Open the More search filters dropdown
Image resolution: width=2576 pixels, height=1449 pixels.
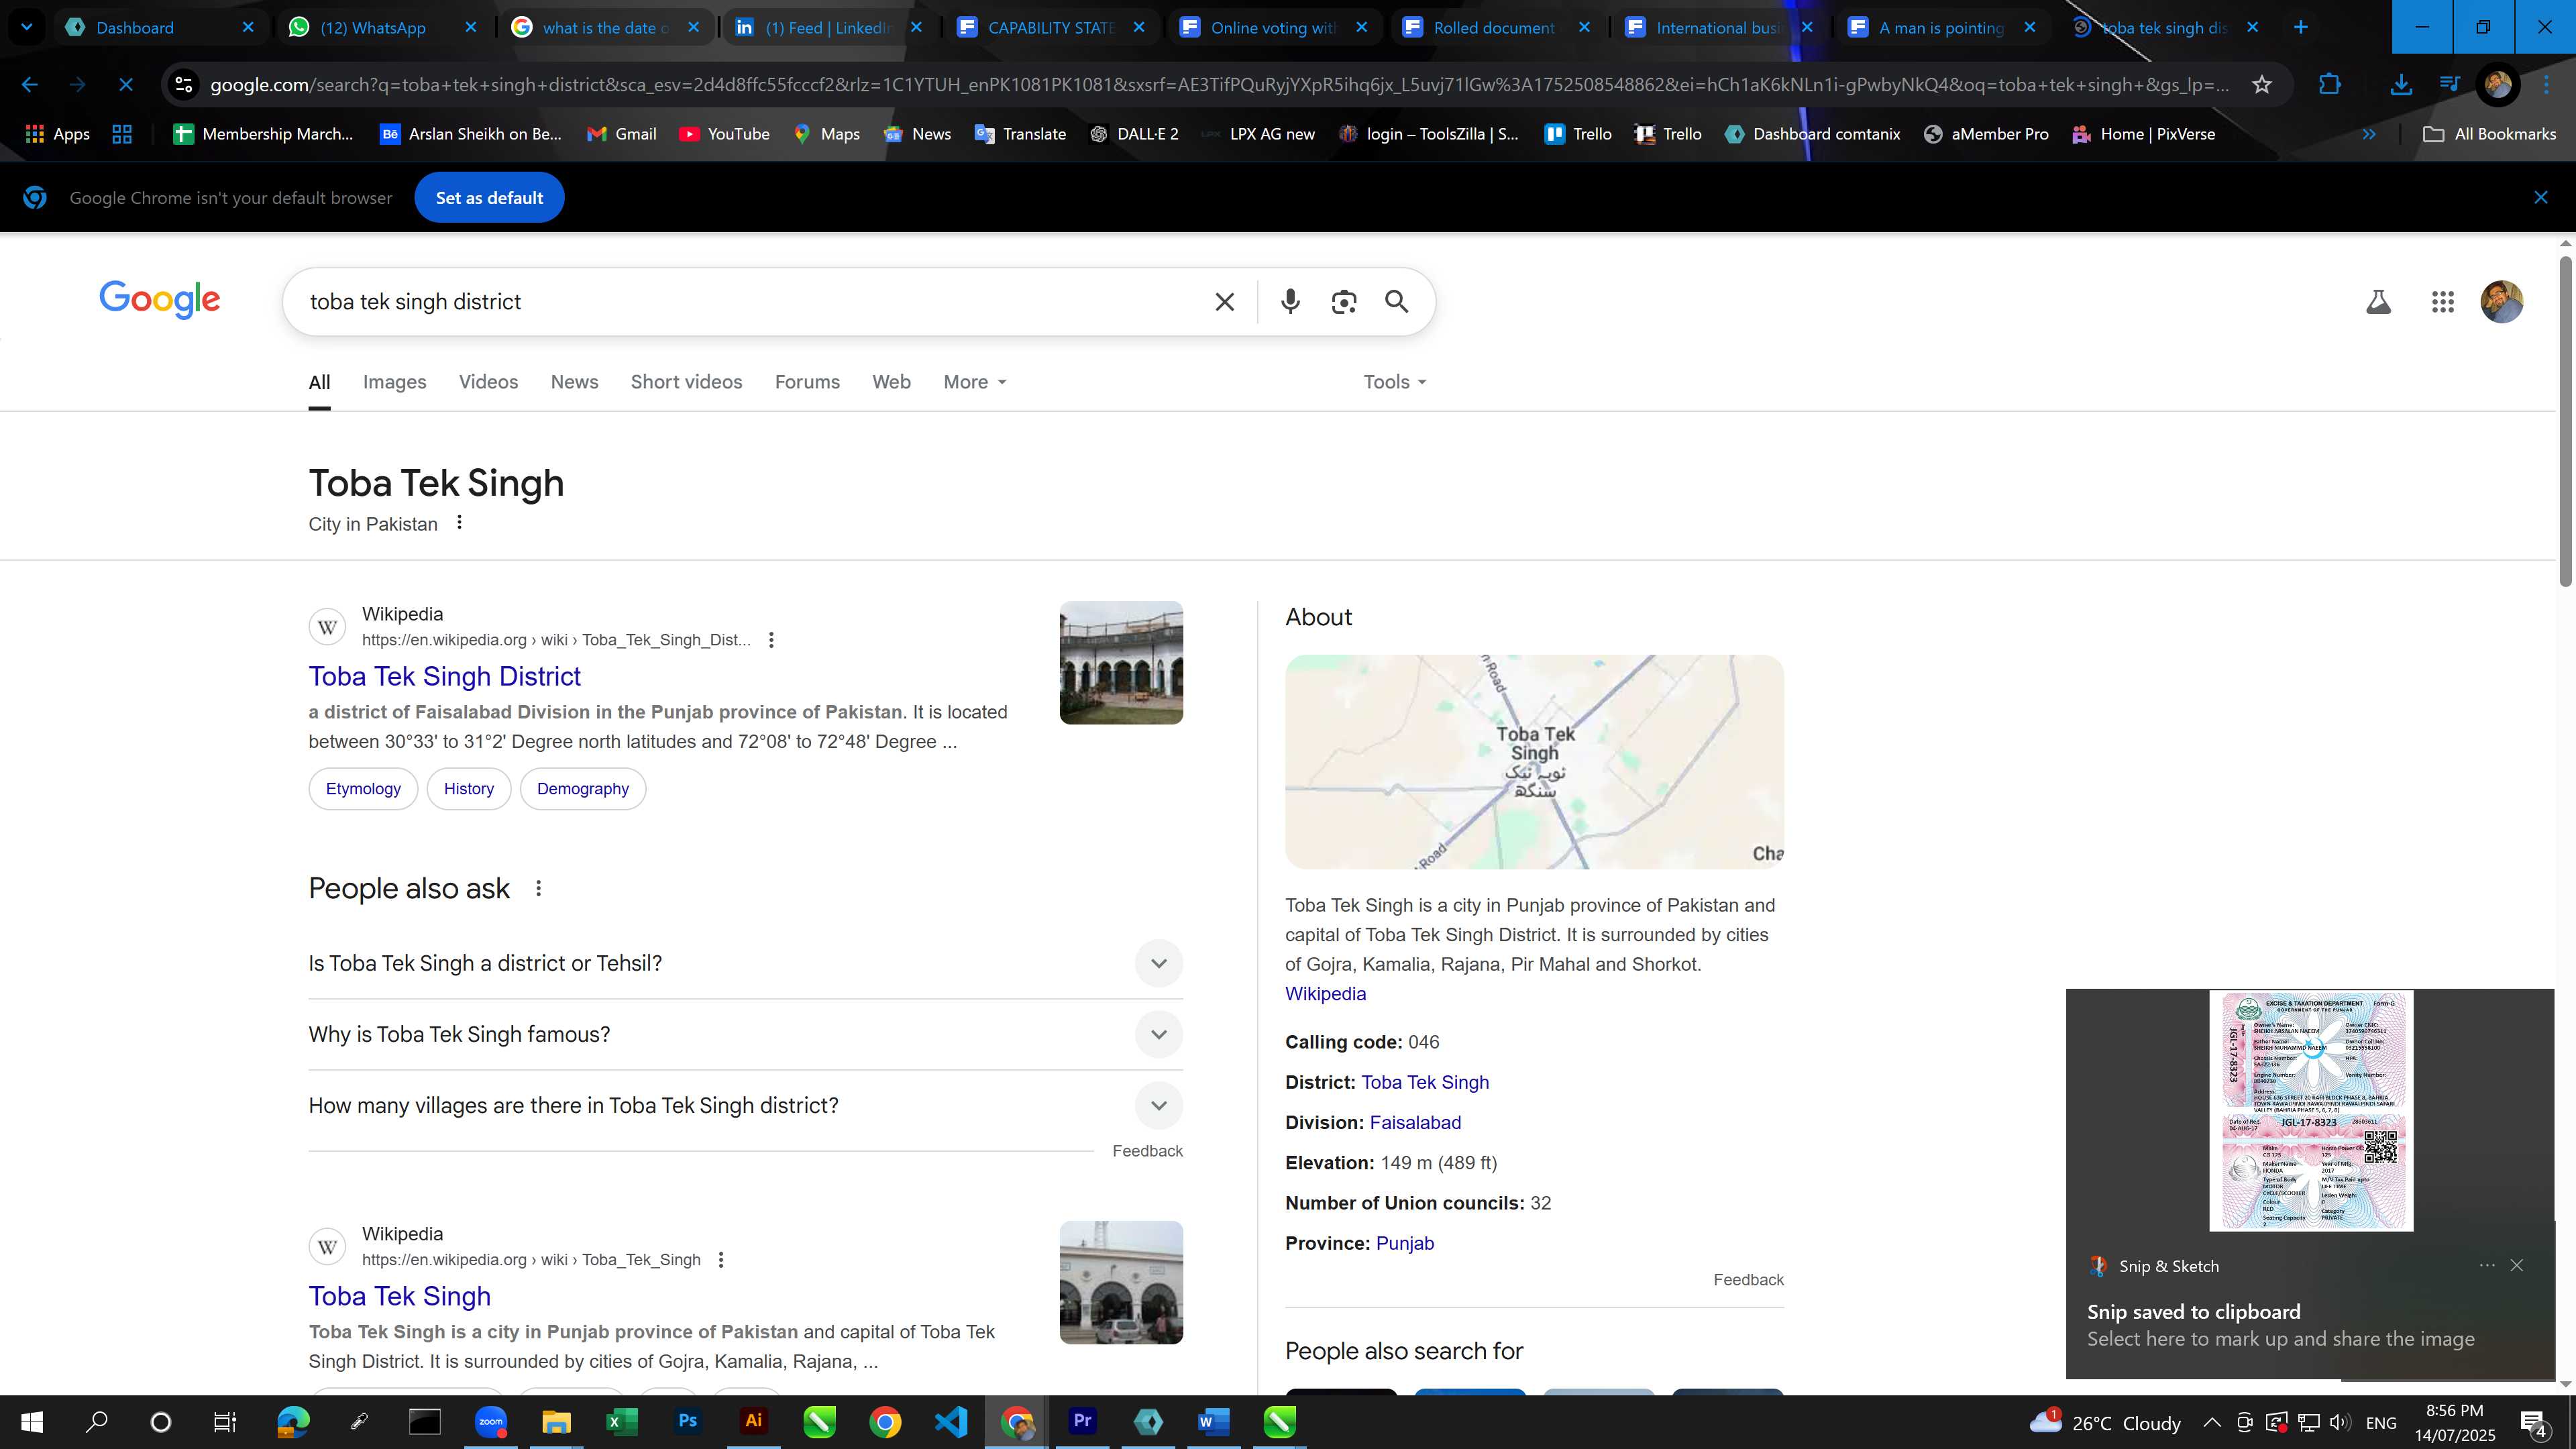[975, 382]
